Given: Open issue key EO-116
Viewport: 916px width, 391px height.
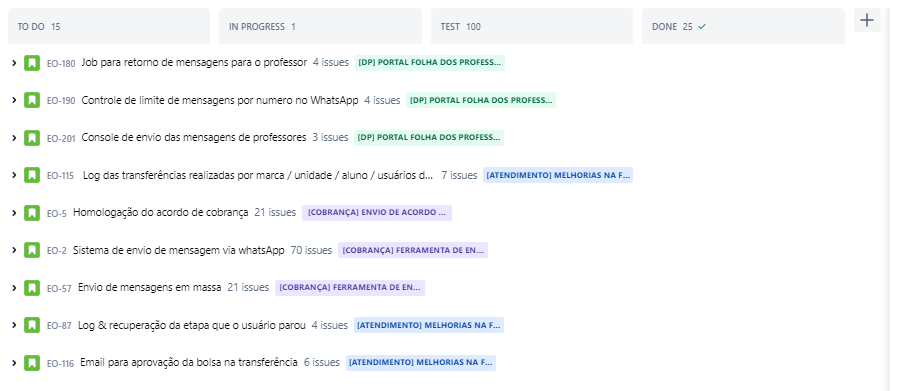Looking at the screenshot, I should coord(60,364).
